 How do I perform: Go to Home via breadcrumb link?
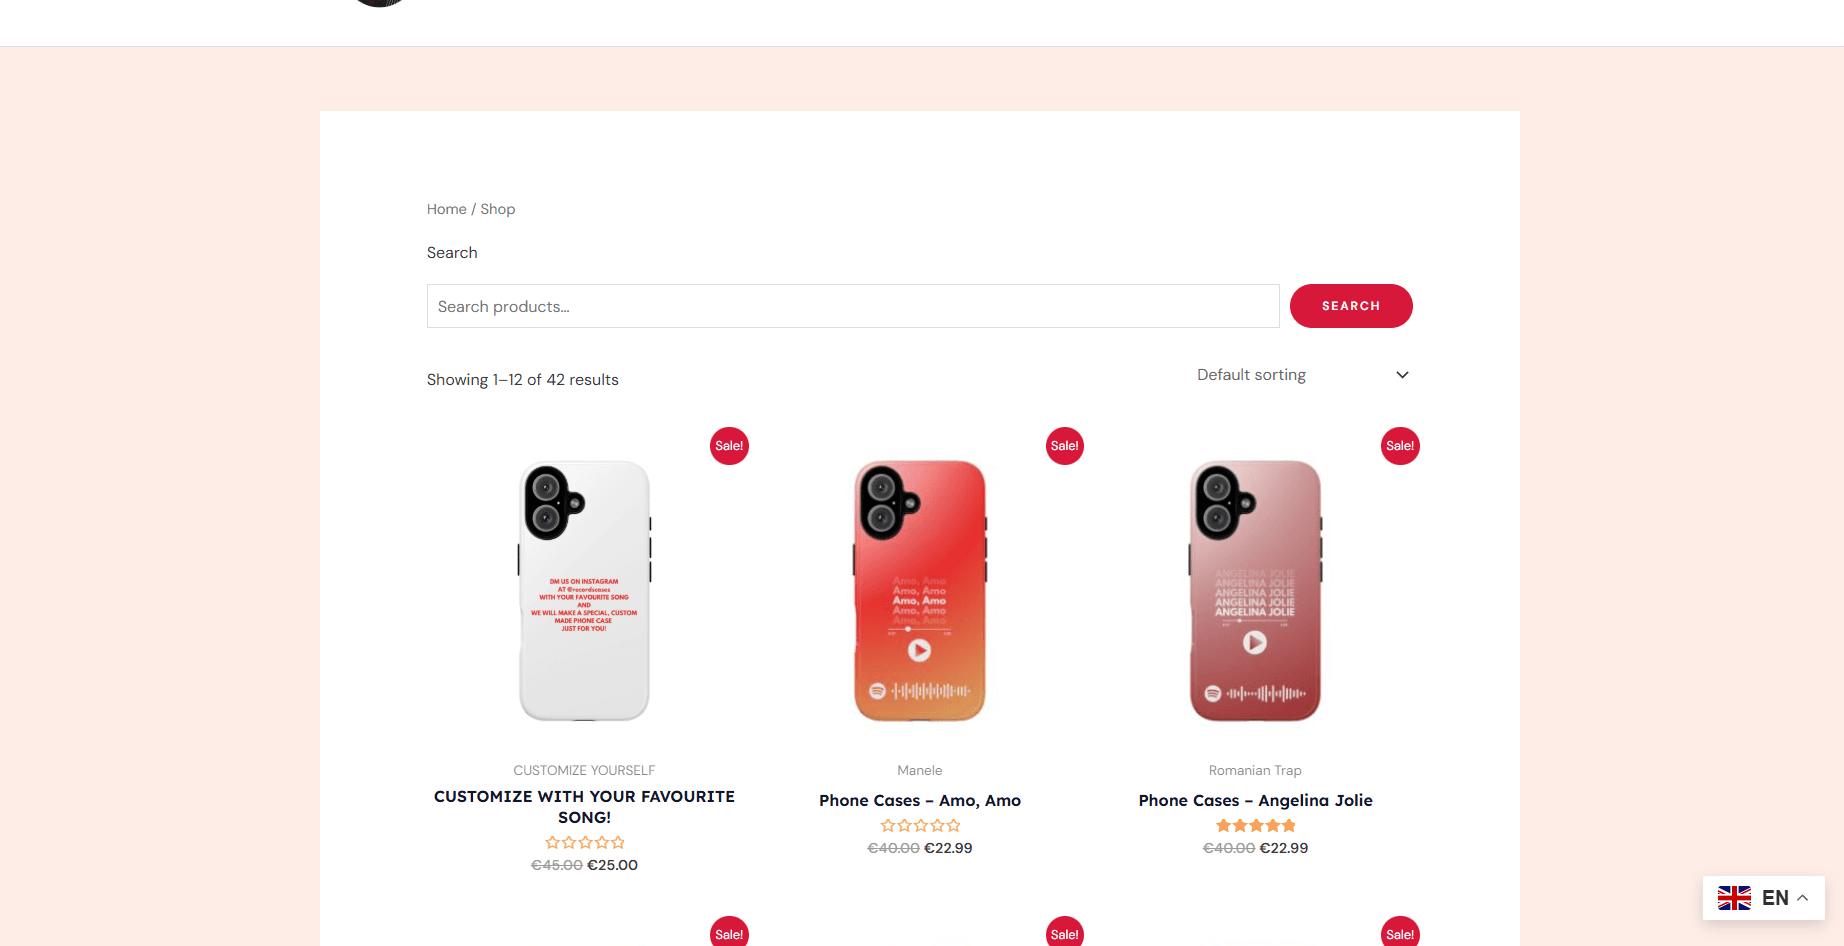click(x=446, y=209)
